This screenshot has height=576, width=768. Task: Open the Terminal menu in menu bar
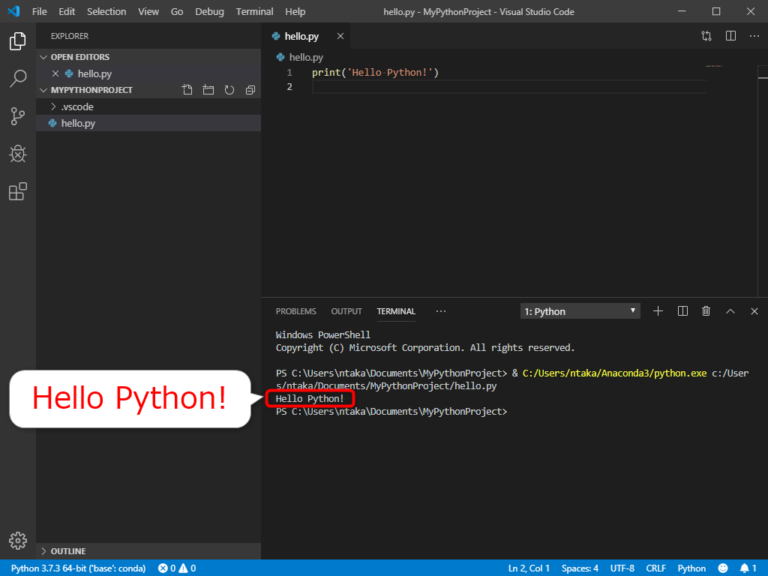tap(254, 11)
